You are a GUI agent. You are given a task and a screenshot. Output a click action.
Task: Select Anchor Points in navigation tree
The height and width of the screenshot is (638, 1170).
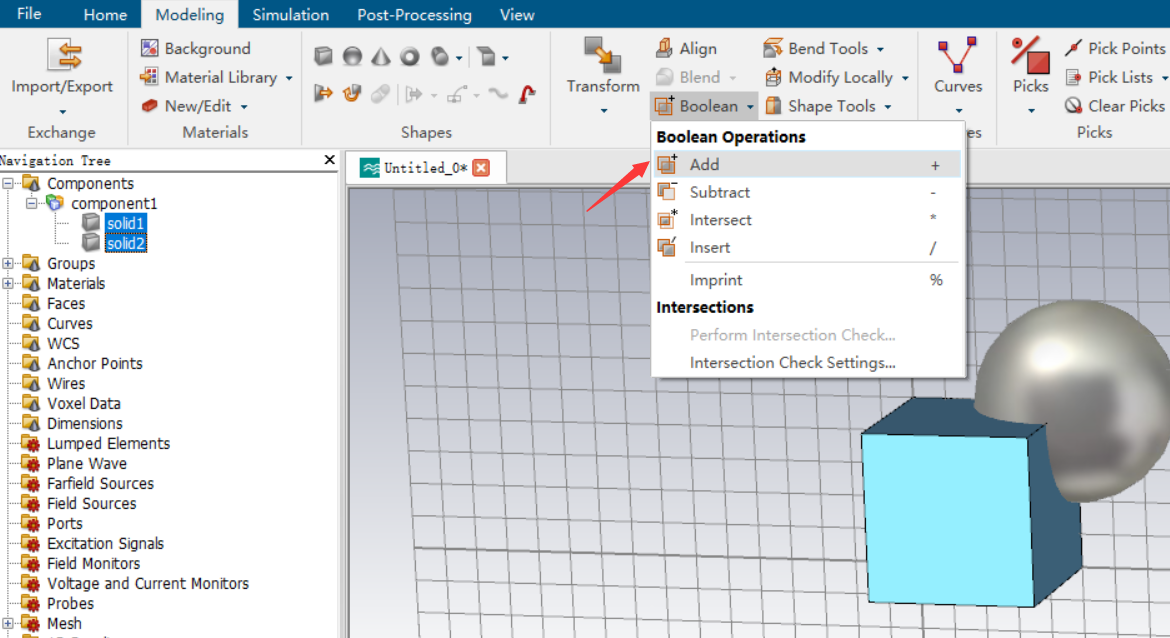click(x=95, y=363)
